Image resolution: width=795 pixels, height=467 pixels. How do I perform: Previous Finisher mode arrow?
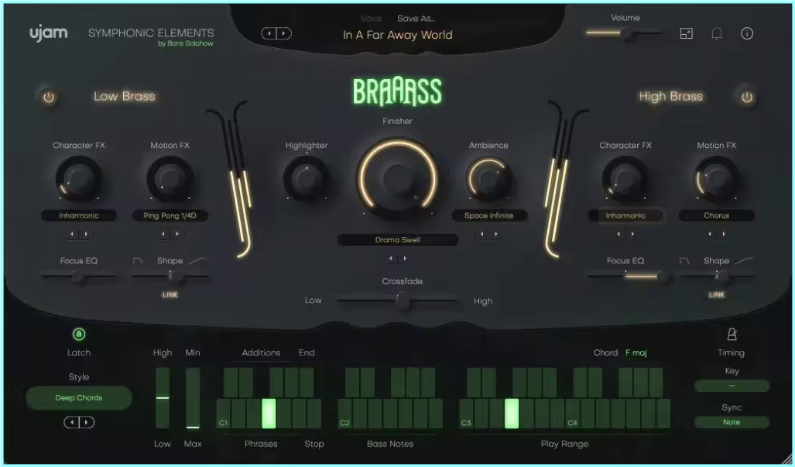pos(391,259)
